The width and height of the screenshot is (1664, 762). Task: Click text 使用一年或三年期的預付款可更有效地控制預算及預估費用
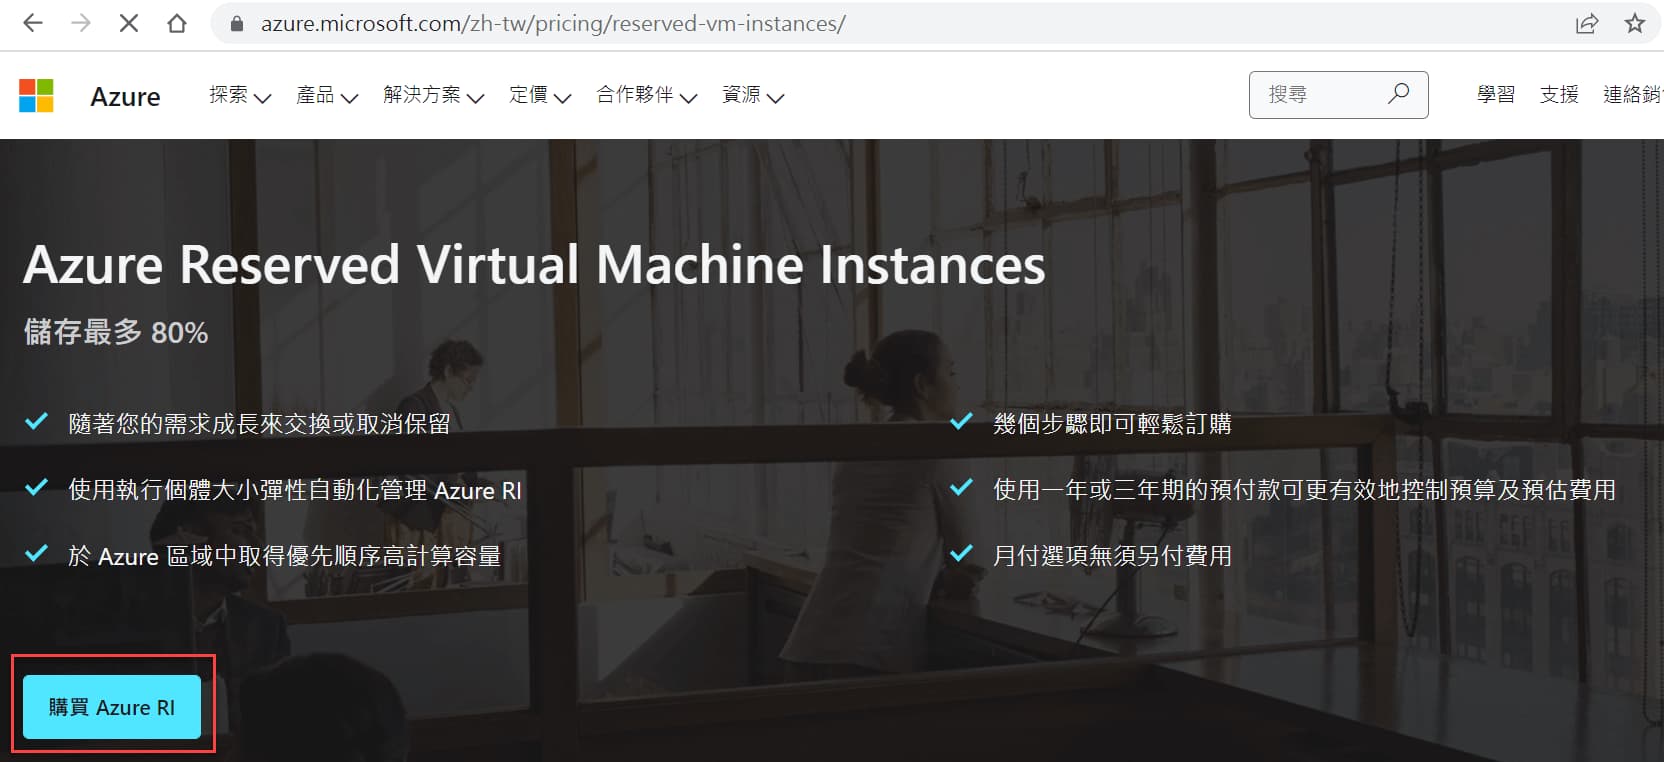1304,490
